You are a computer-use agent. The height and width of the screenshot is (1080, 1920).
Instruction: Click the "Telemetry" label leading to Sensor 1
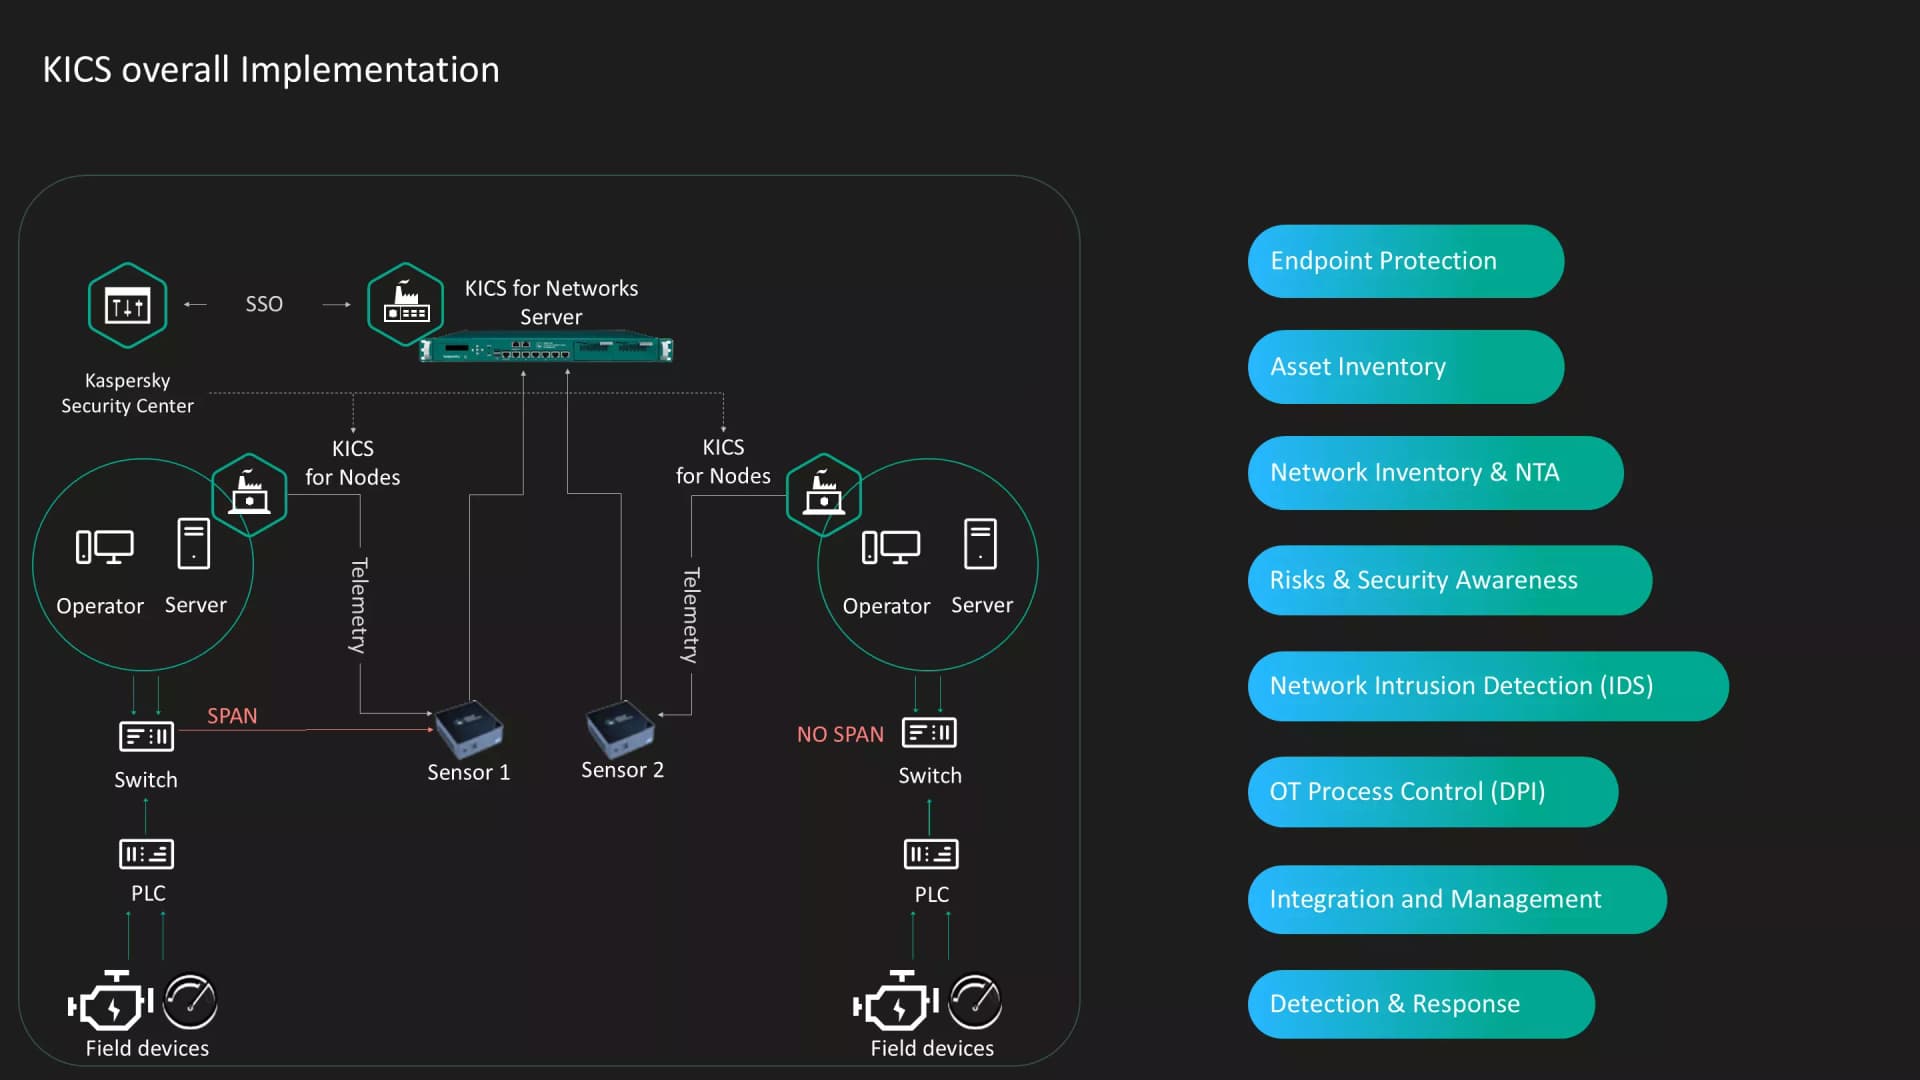(x=358, y=606)
